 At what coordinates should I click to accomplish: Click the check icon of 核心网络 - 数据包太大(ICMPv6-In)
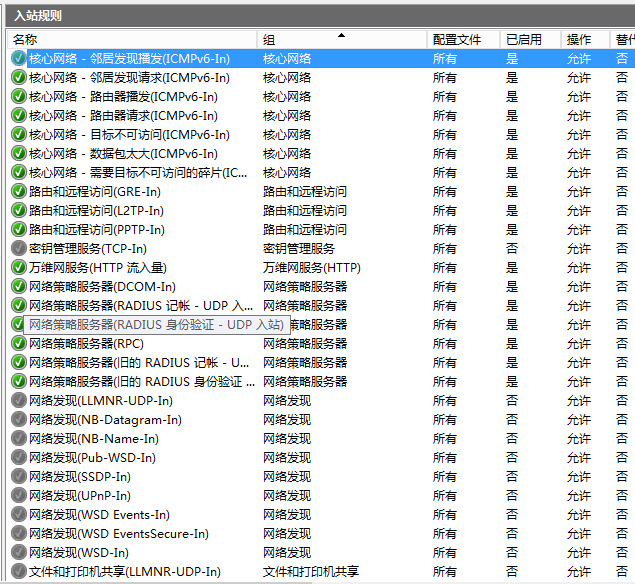click(19, 153)
